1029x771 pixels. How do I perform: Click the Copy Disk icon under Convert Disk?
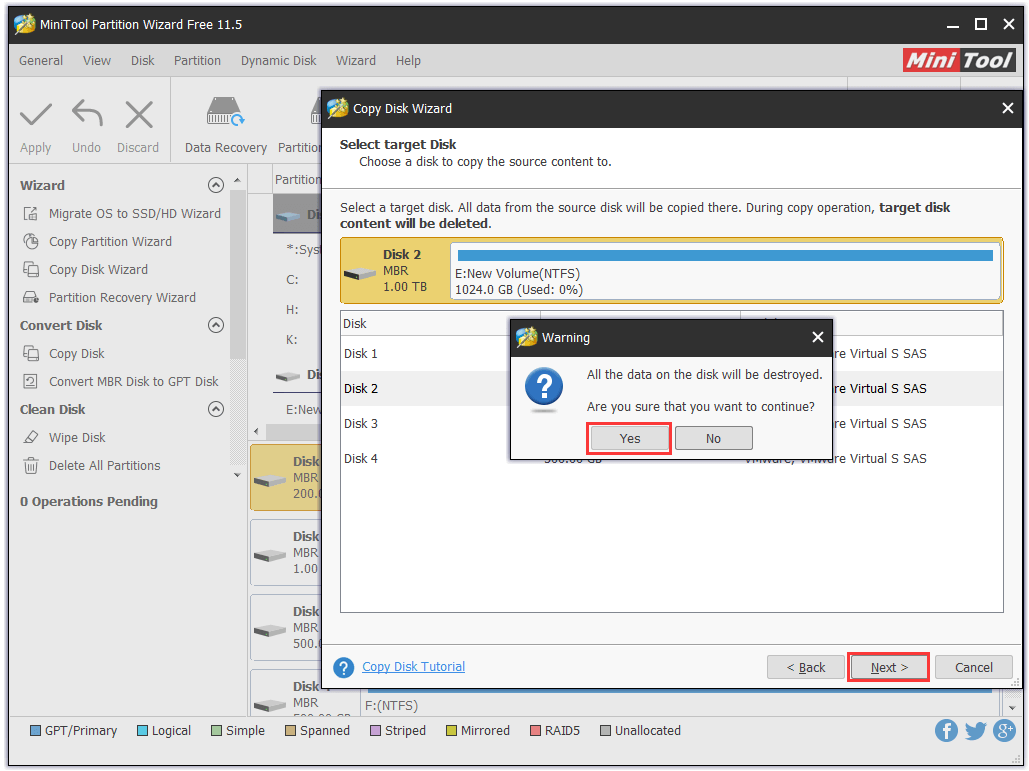point(30,353)
